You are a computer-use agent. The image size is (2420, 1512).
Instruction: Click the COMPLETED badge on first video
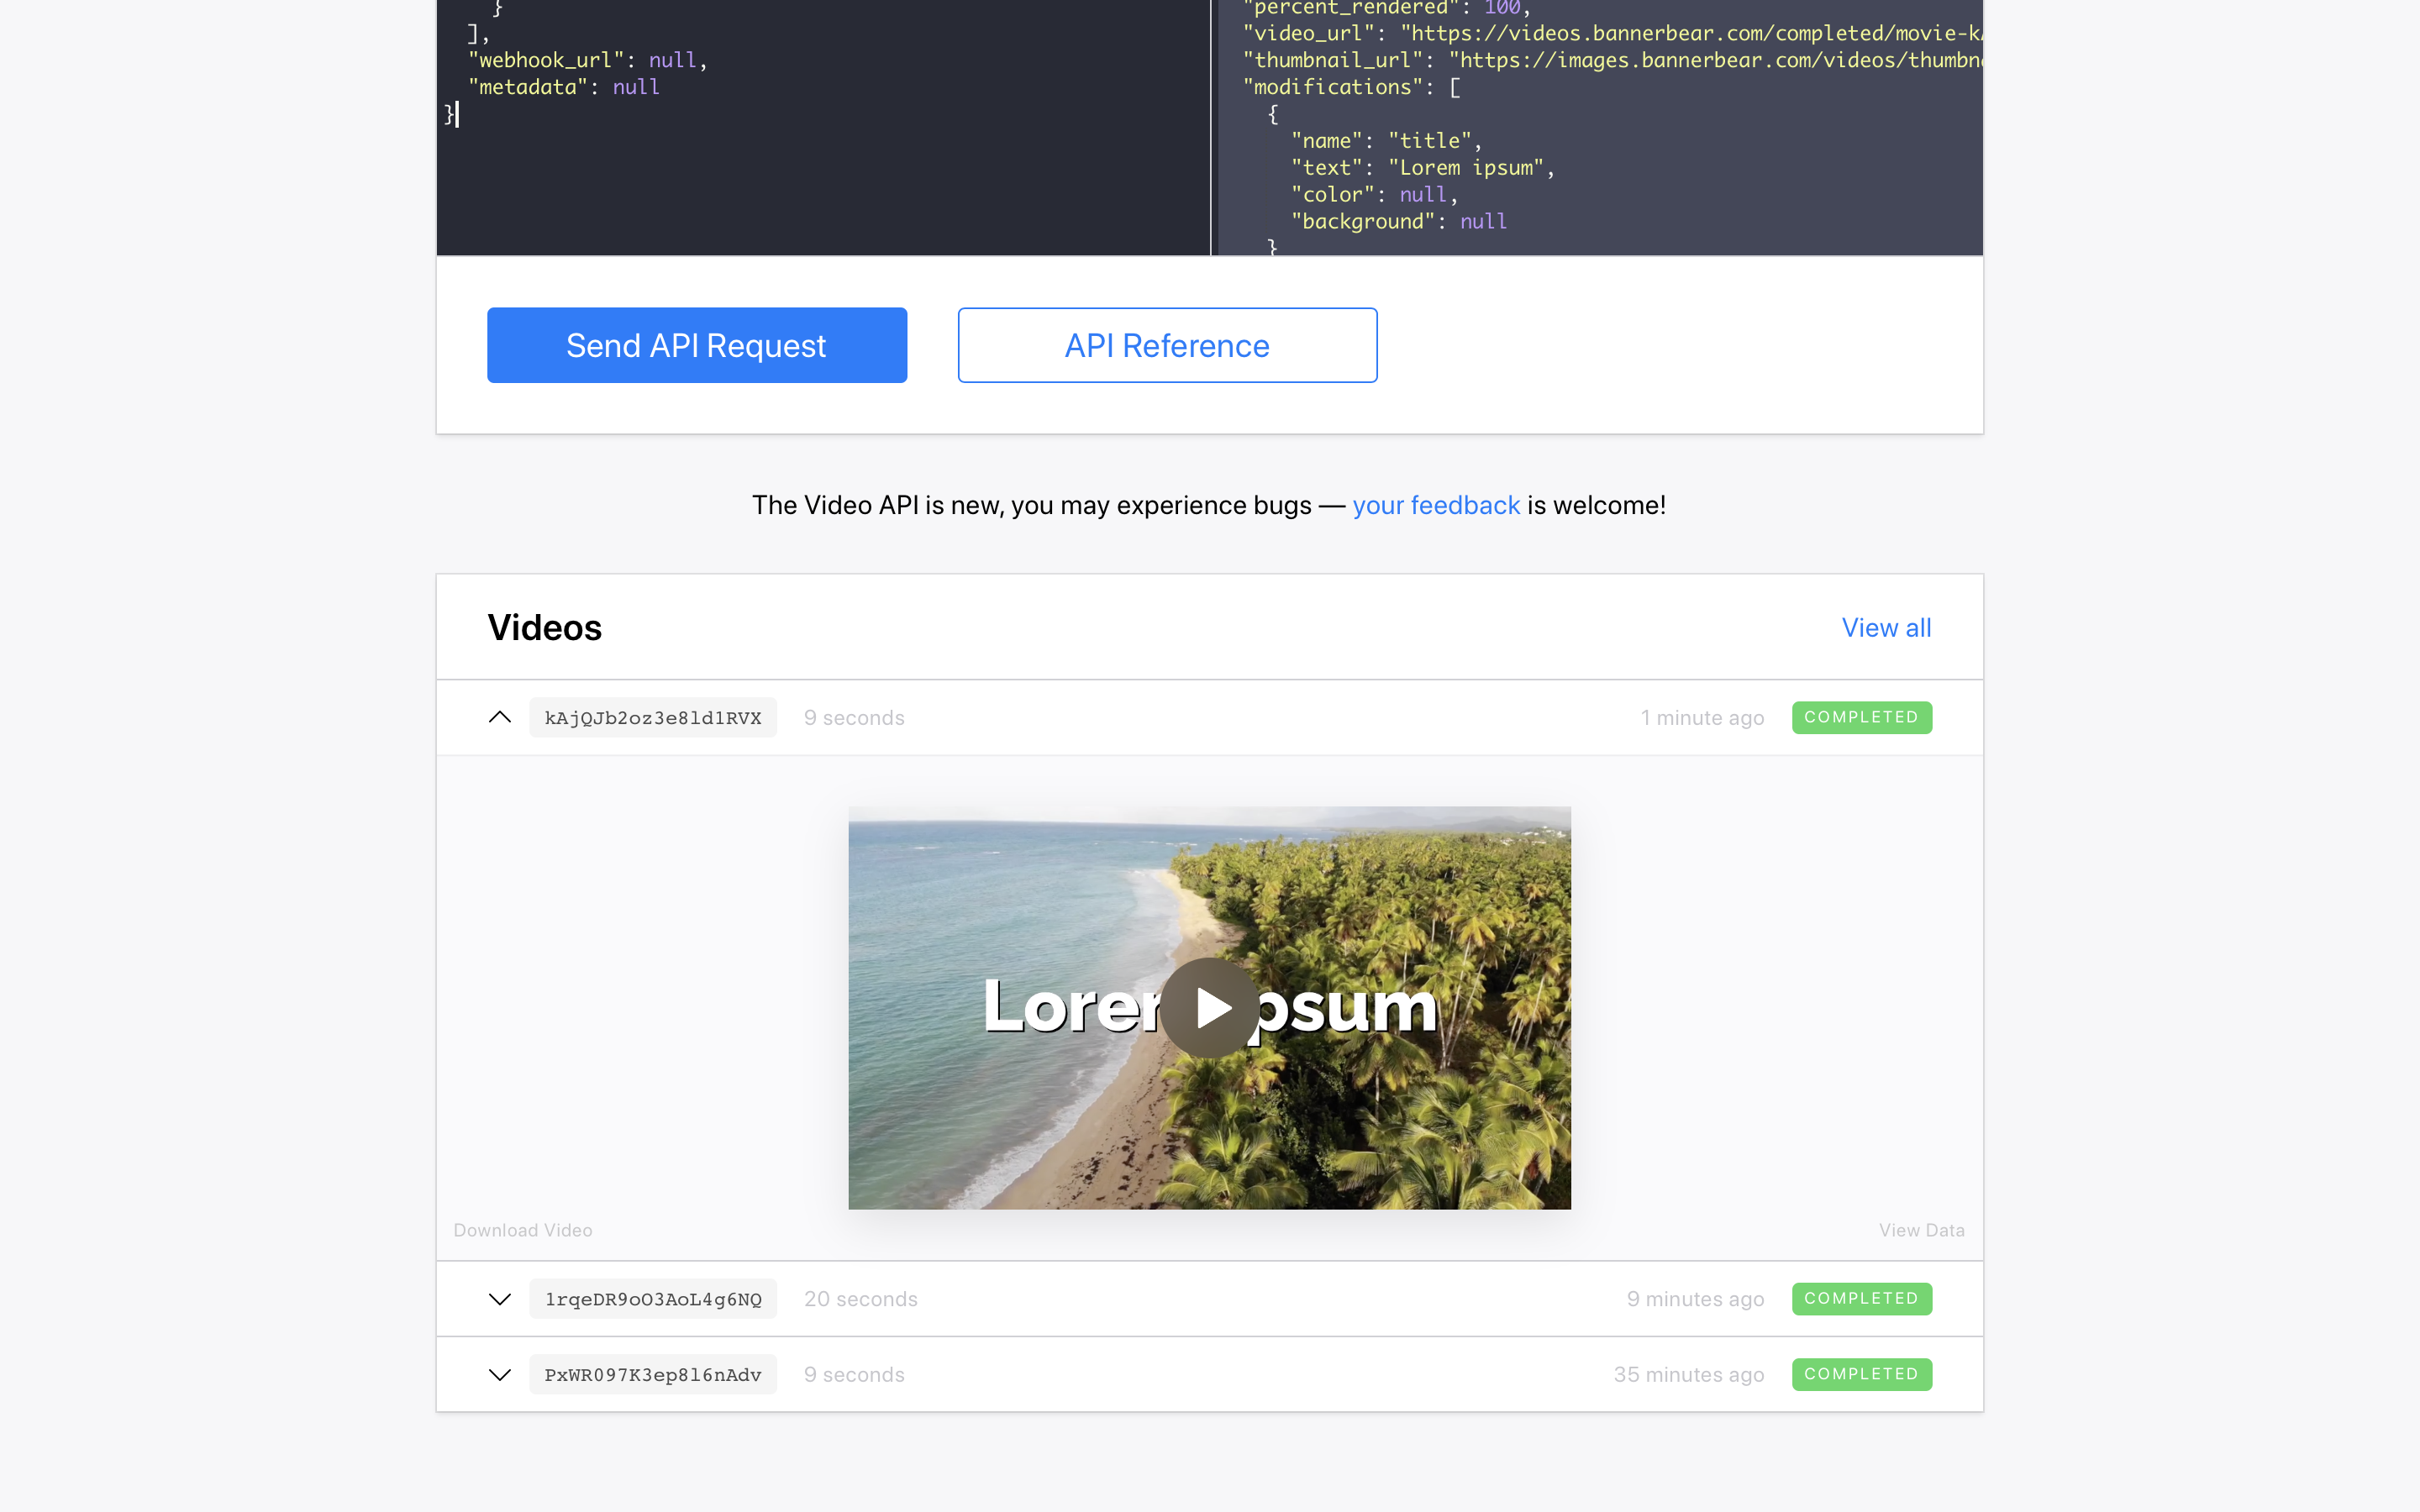coord(1860,717)
